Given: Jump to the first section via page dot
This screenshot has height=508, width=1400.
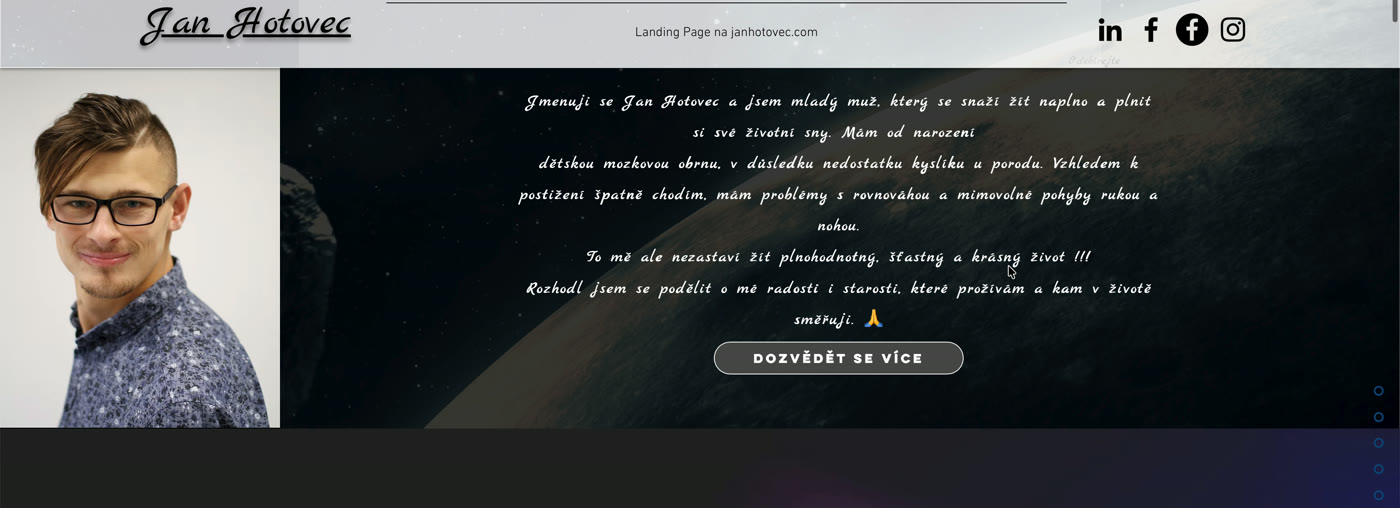Looking at the screenshot, I should [x=1378, y=391].
